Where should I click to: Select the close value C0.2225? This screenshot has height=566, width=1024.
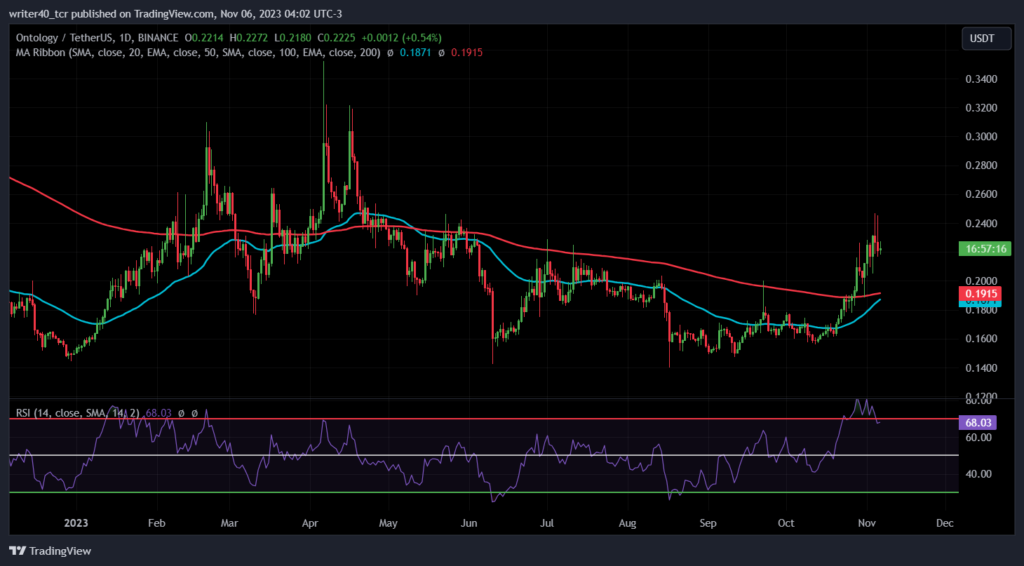pyautogui.click(x=336, y=38)
